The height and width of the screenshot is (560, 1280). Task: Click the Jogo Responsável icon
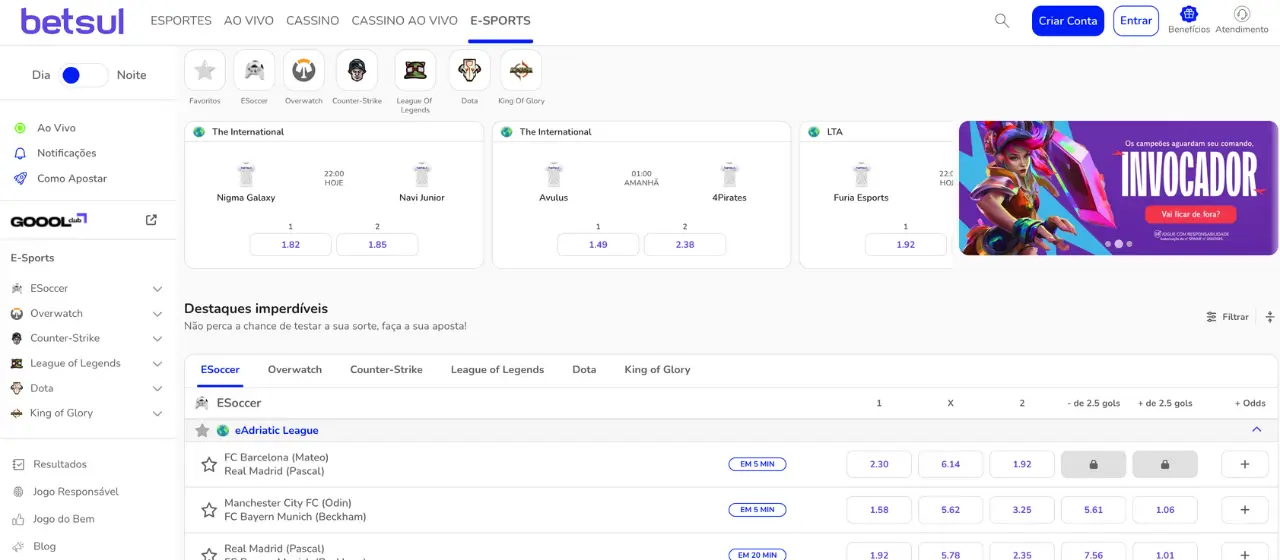[18, 492]
